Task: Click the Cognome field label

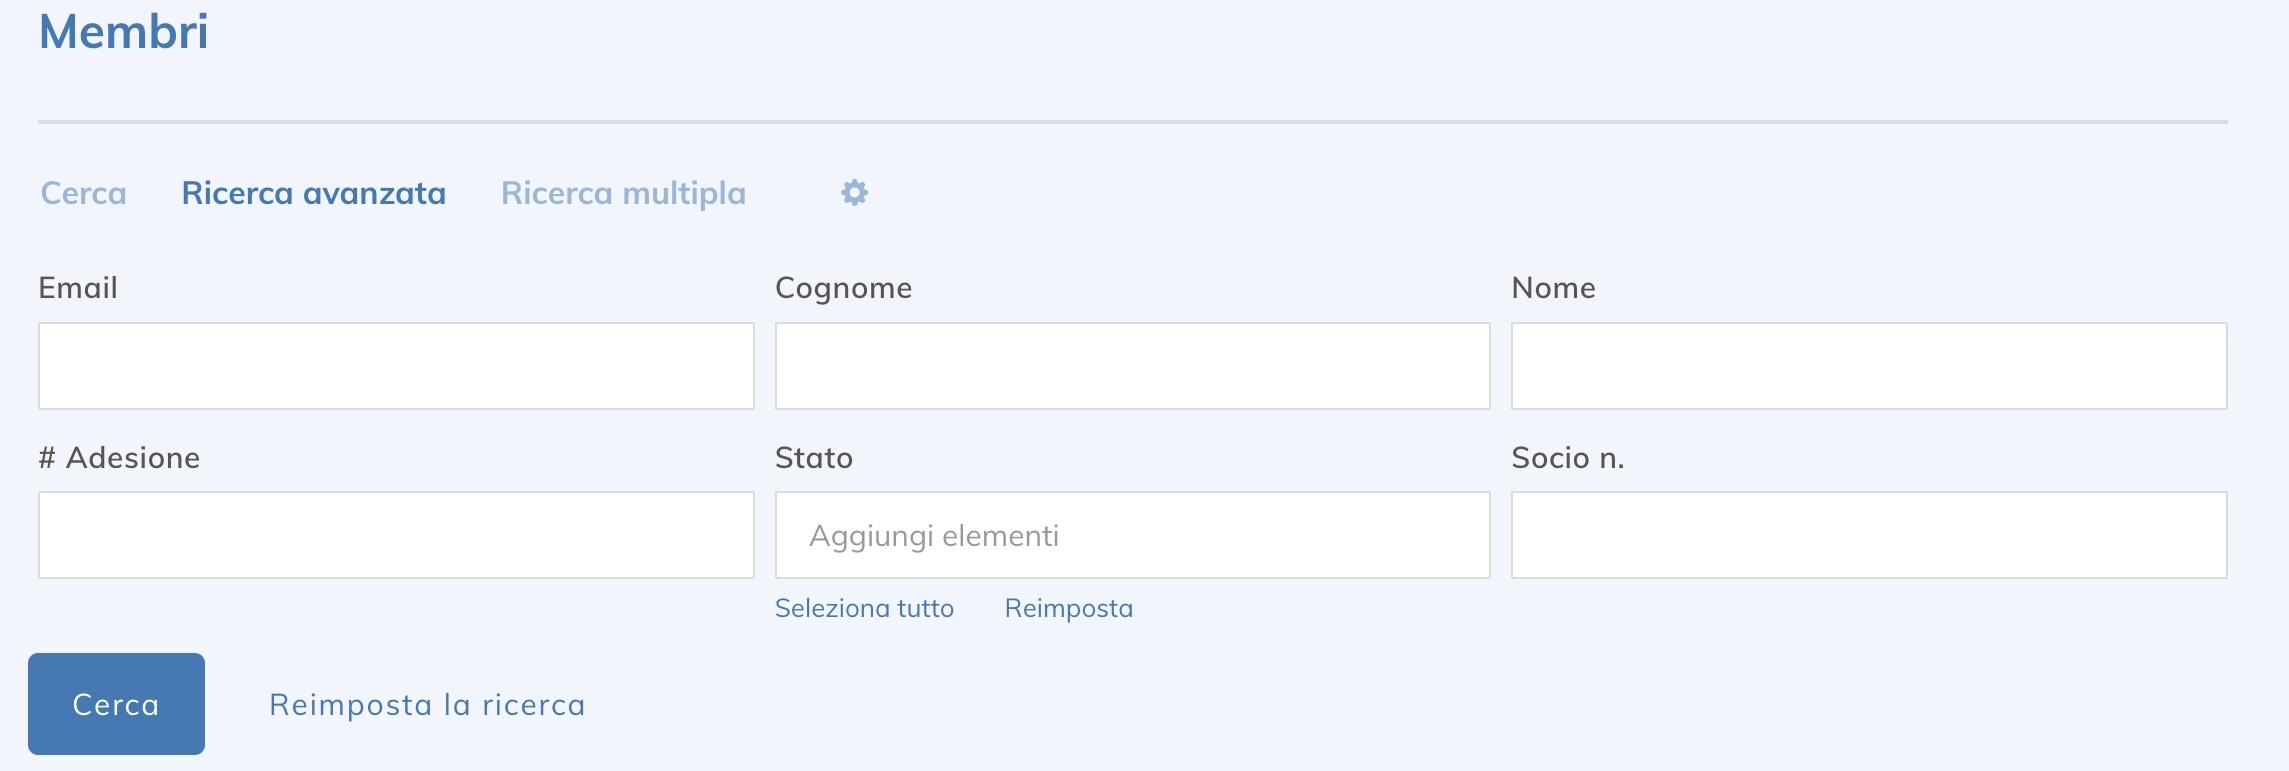Action: point(843,288)
